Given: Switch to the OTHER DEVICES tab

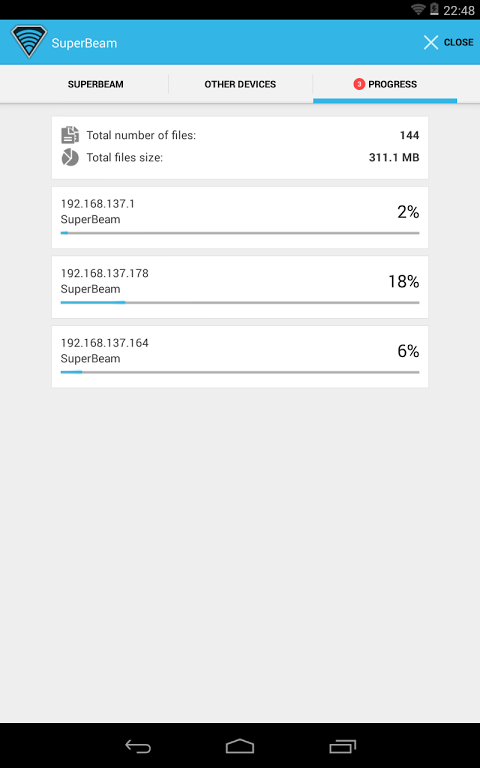Looking at the screenshot, I should [x=240, y=84].
